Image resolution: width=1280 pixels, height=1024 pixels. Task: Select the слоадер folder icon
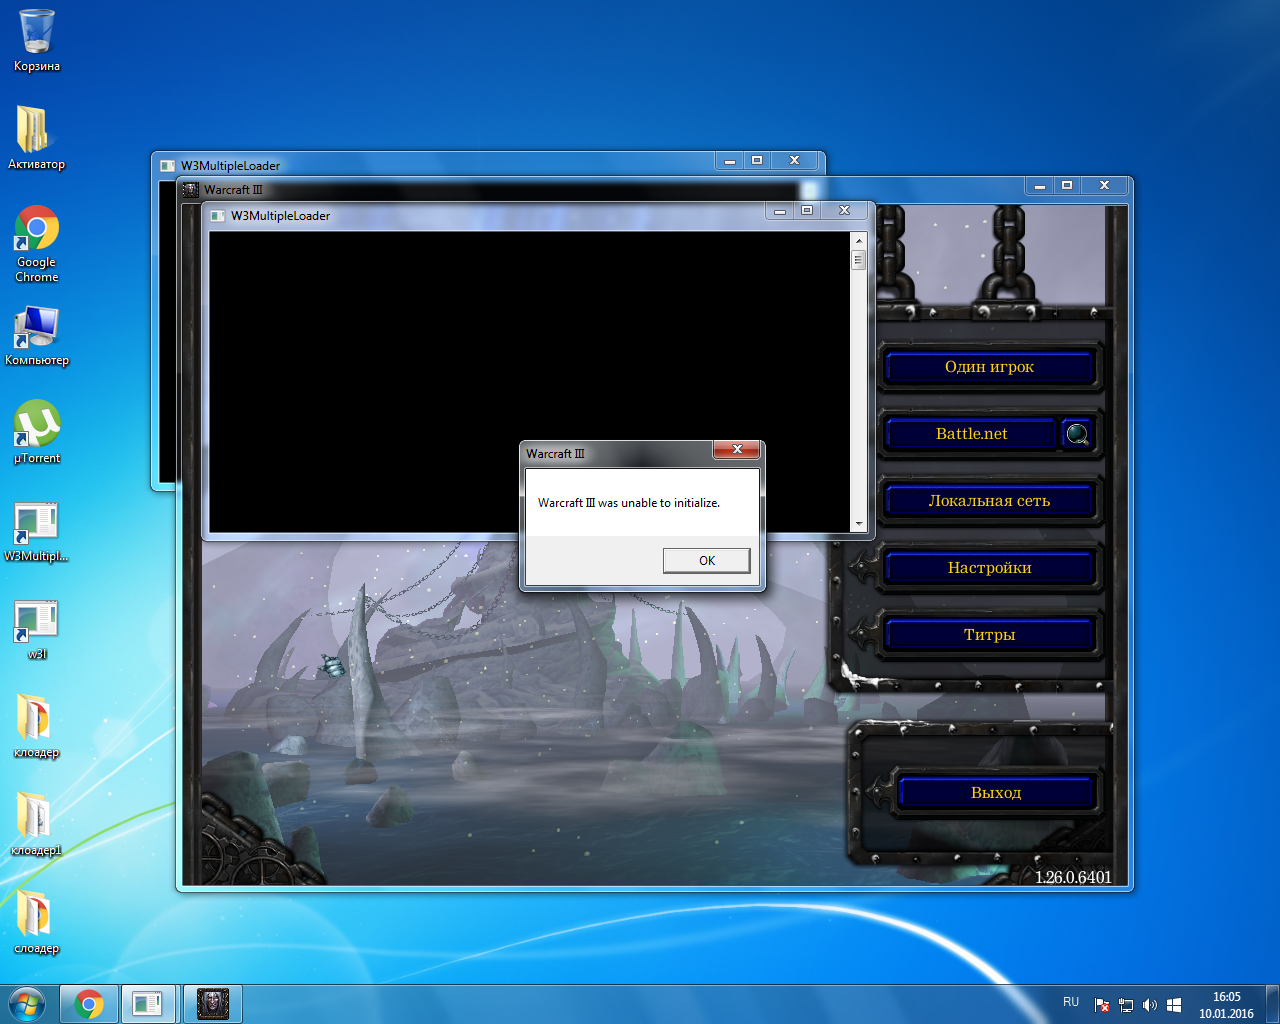coord(37,923)
